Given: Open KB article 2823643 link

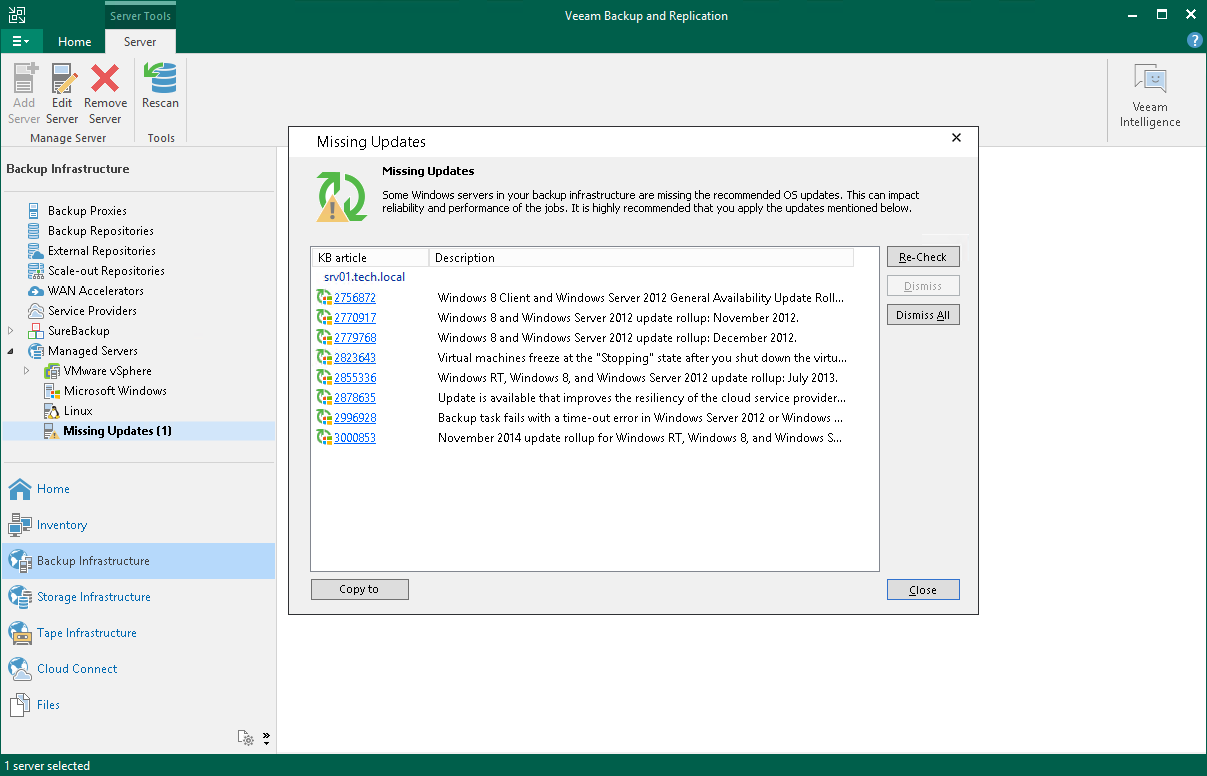Looking at the screenshot, I should coord(355,358).
